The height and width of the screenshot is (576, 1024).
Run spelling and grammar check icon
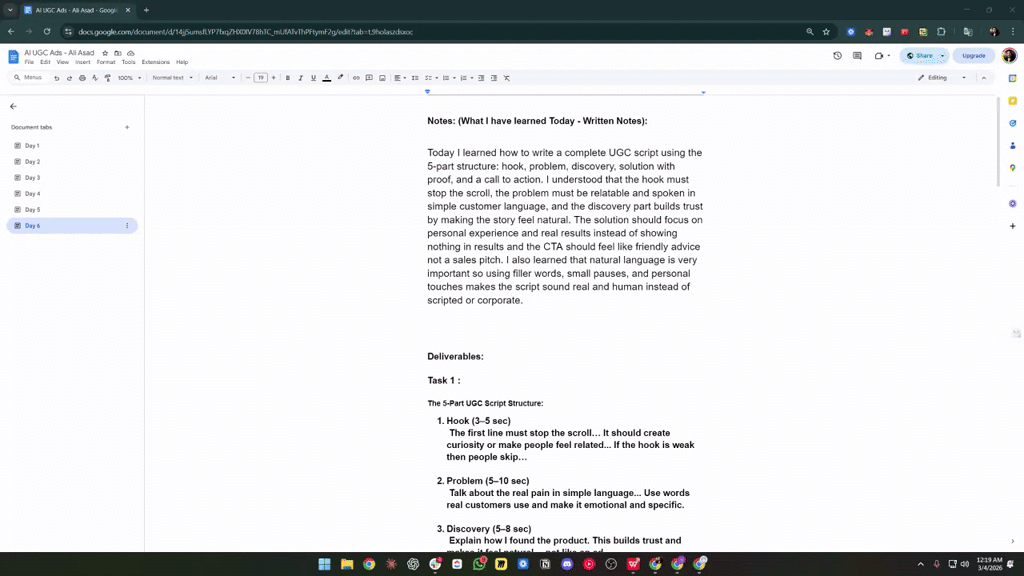[95, 78]
